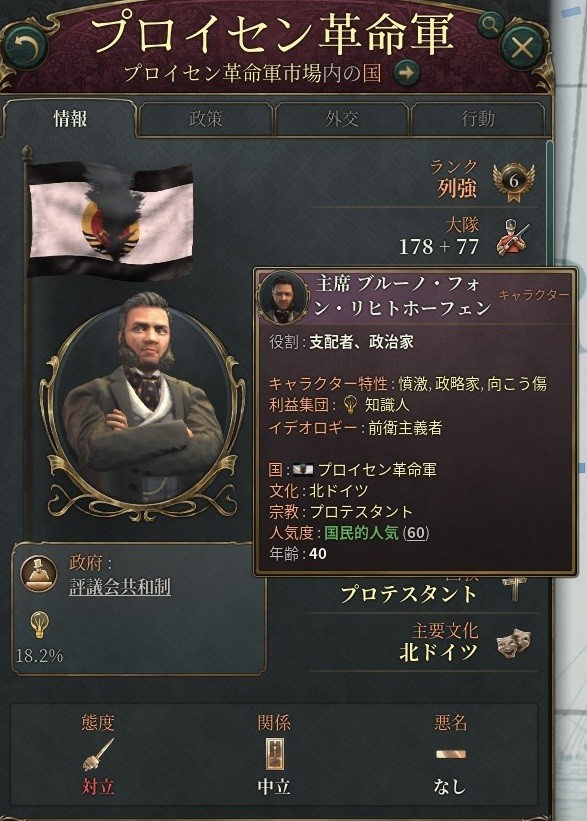Click the popularity value 60 link

coord(416,533)
